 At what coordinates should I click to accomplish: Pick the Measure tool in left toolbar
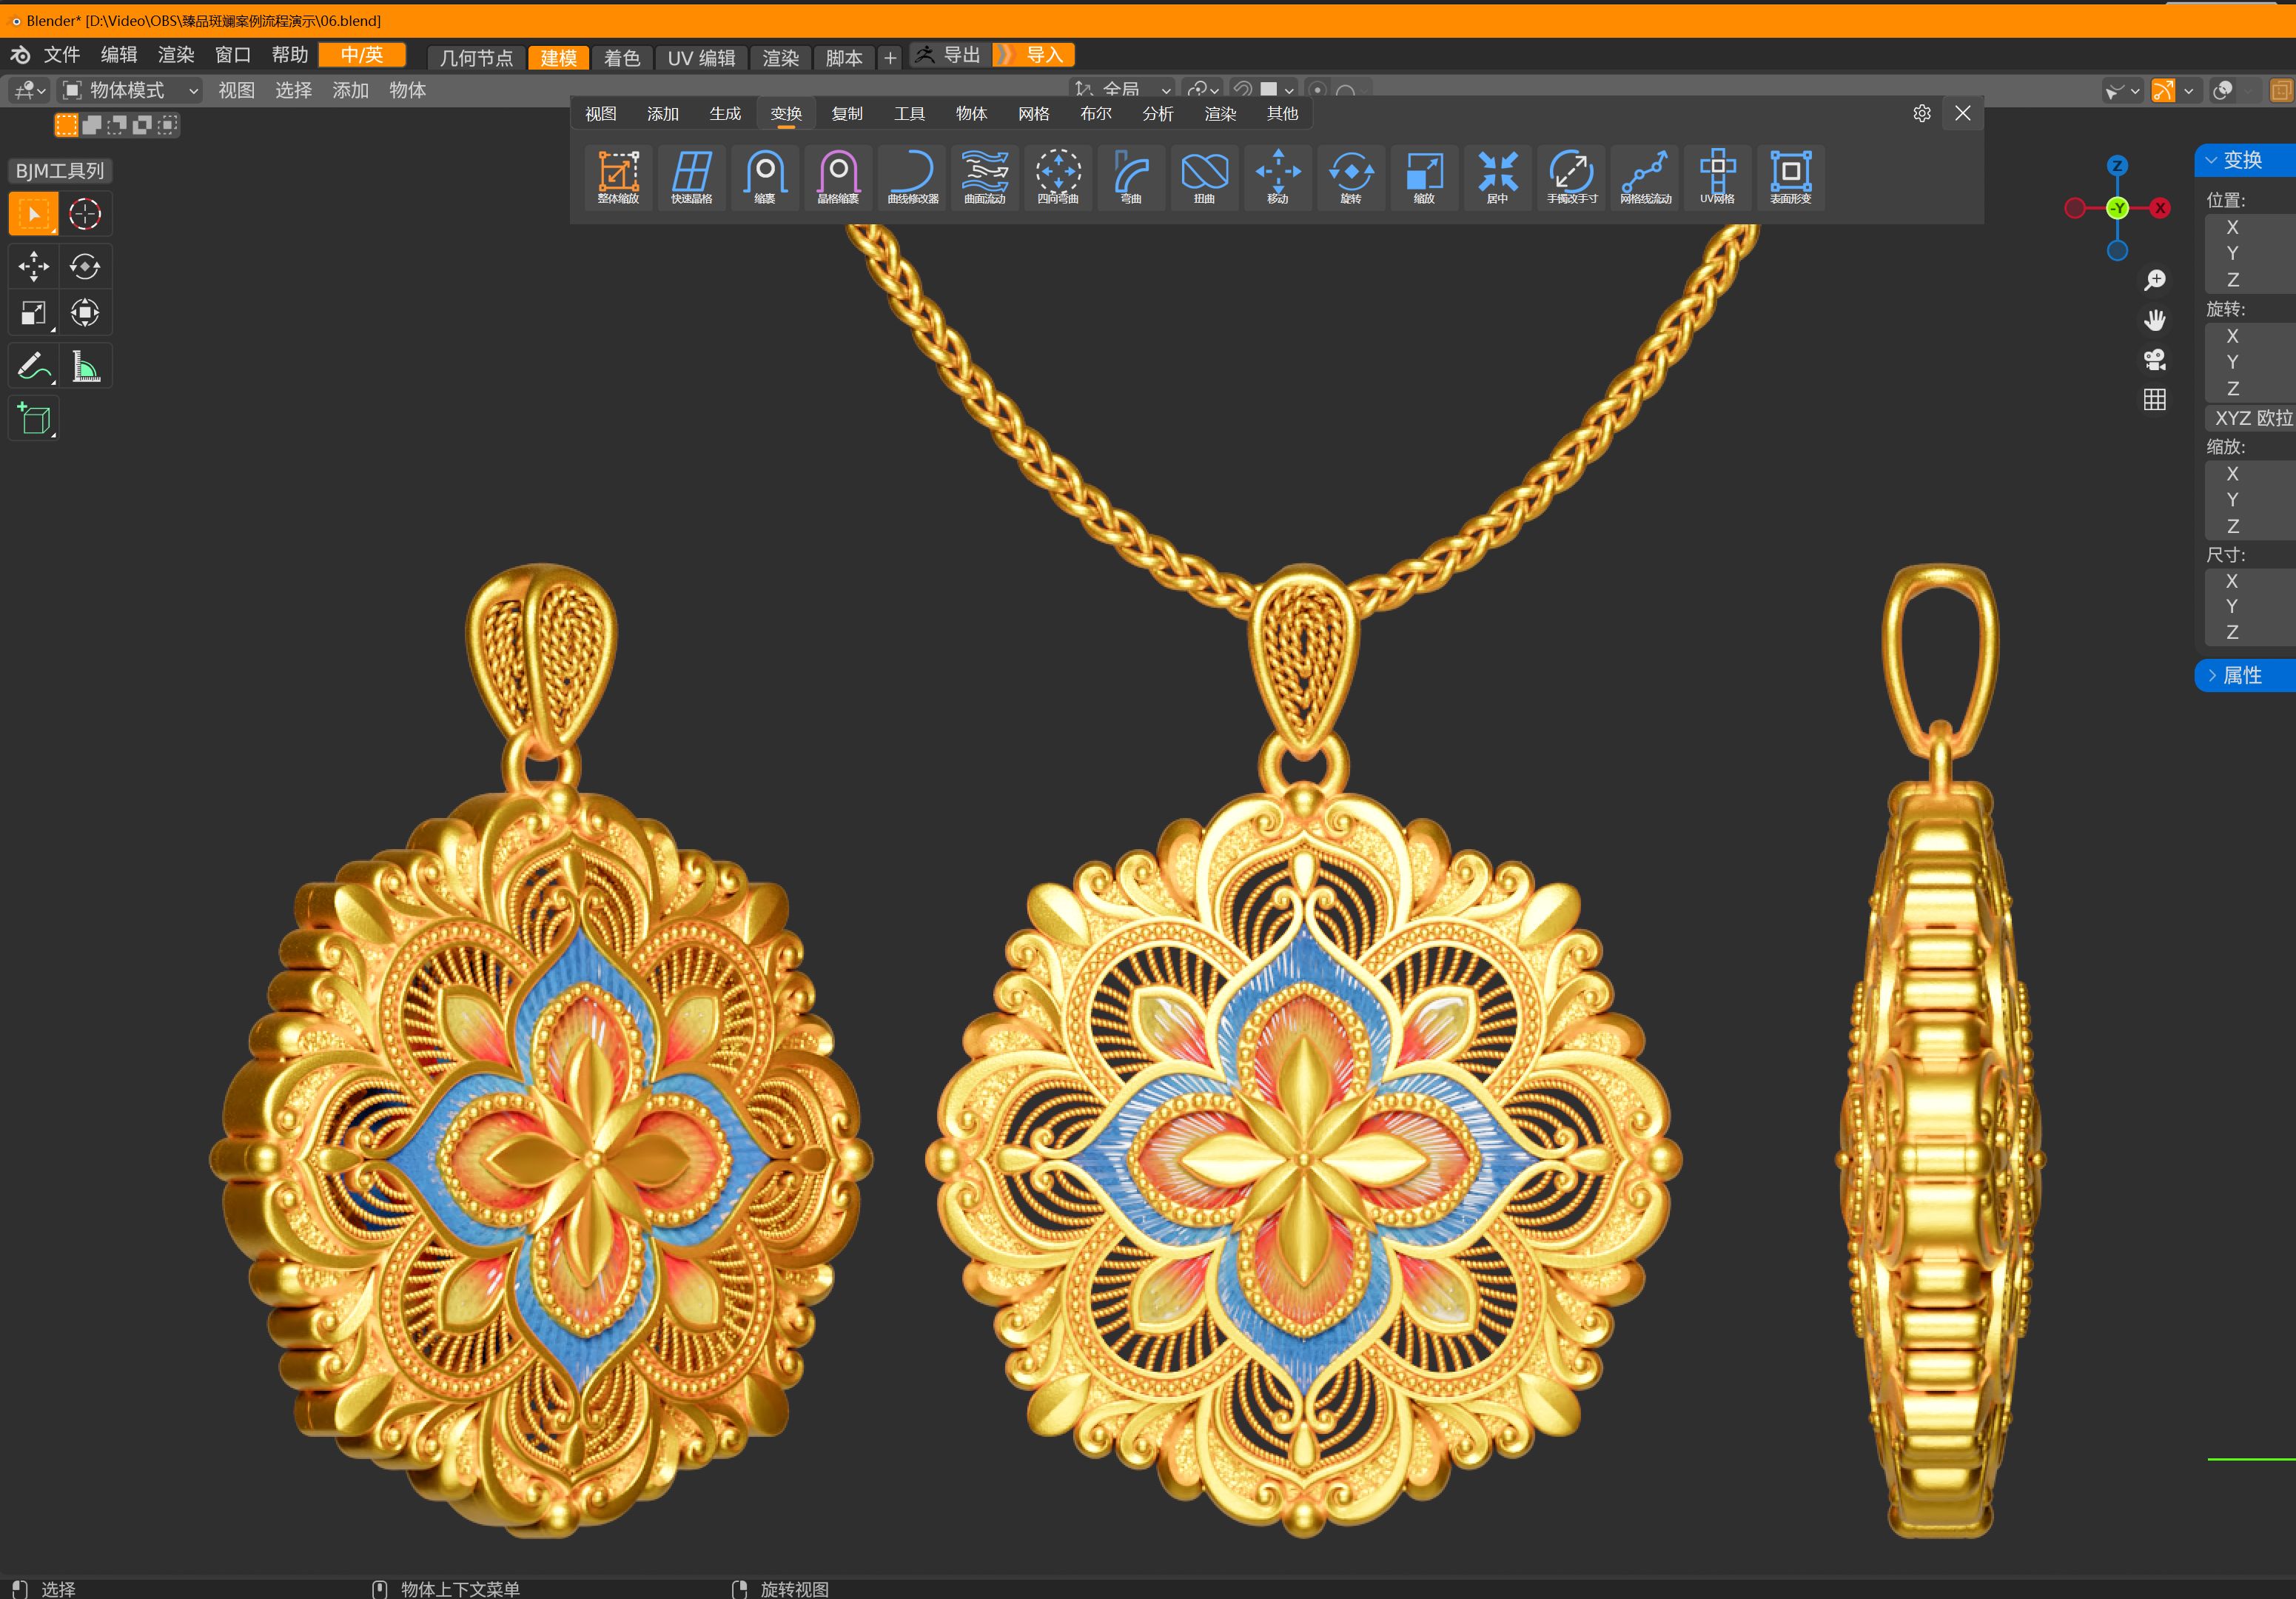coord(86,367)
